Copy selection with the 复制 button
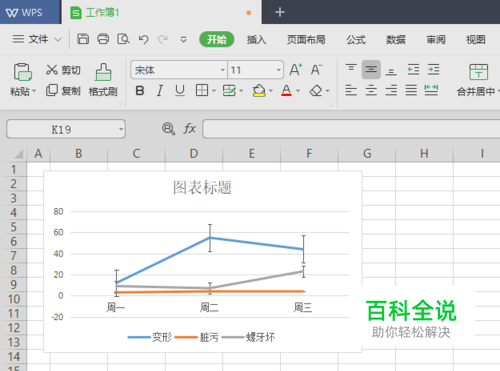 [x=63, y=90]
